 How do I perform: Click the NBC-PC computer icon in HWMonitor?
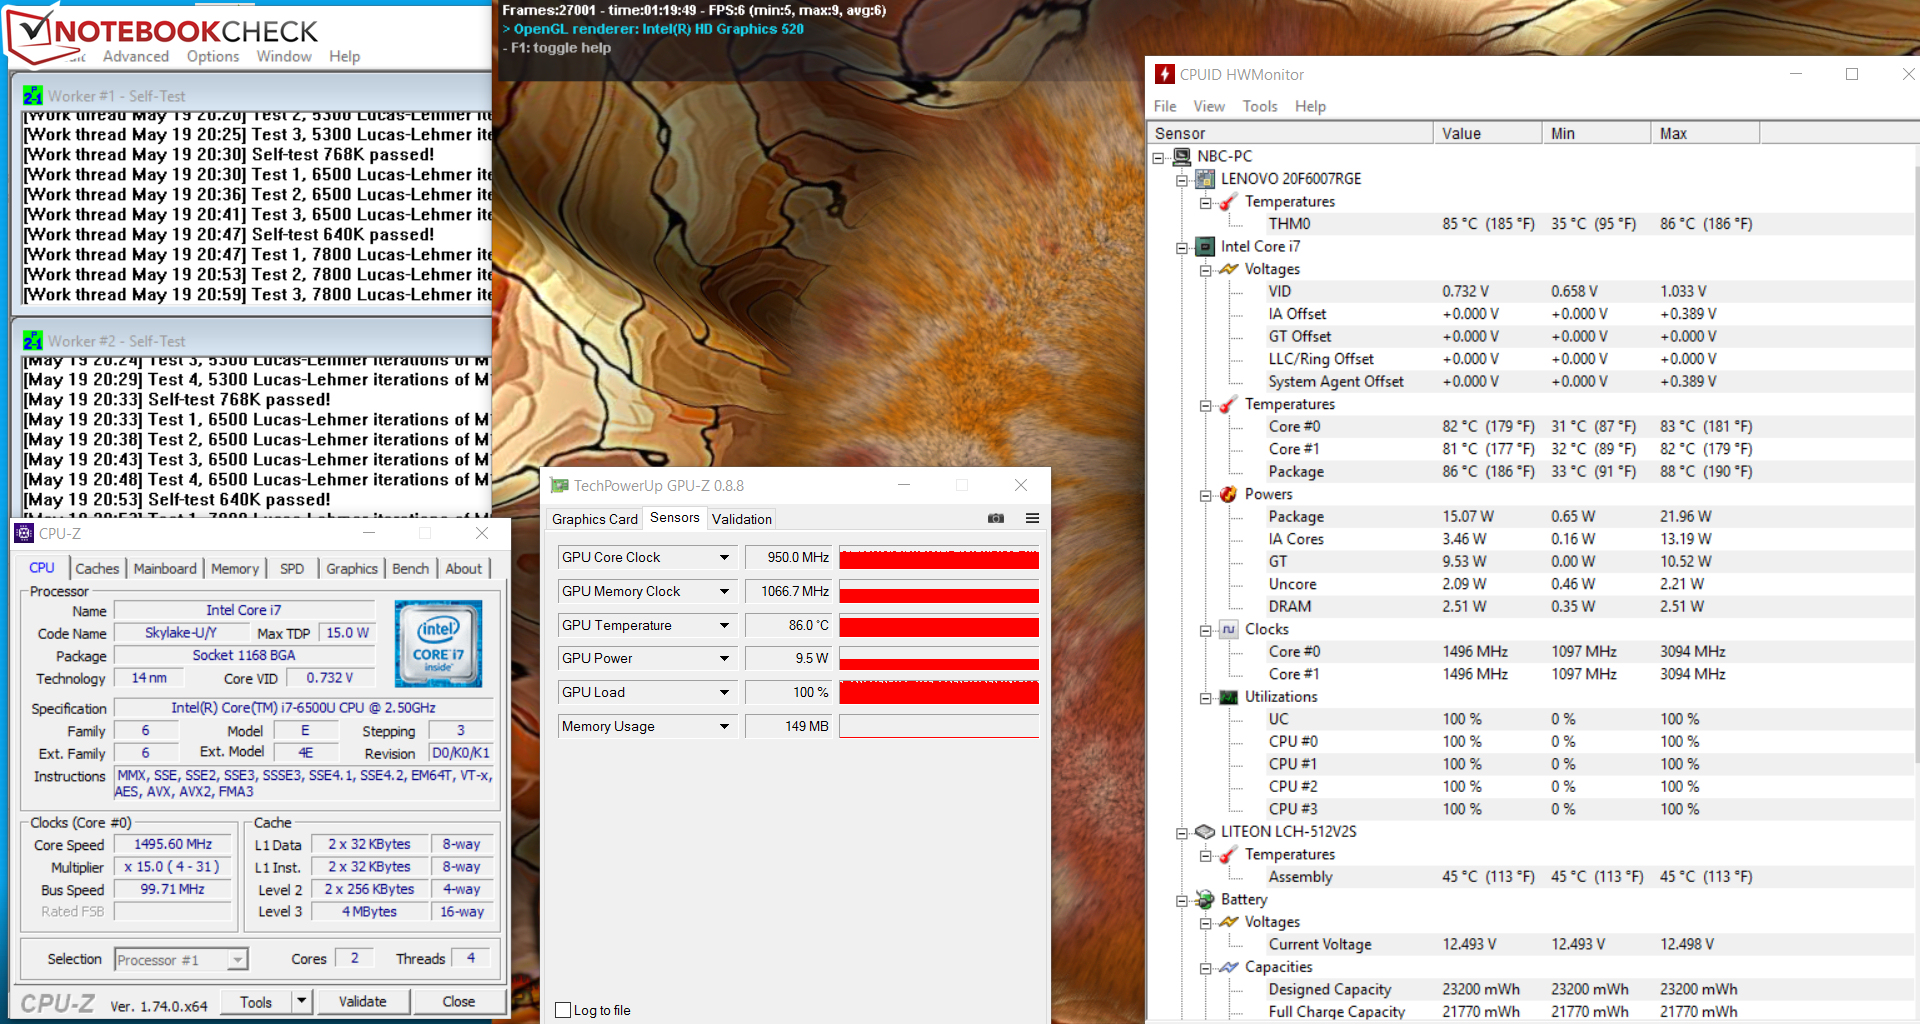click(x=1182, y=156)
